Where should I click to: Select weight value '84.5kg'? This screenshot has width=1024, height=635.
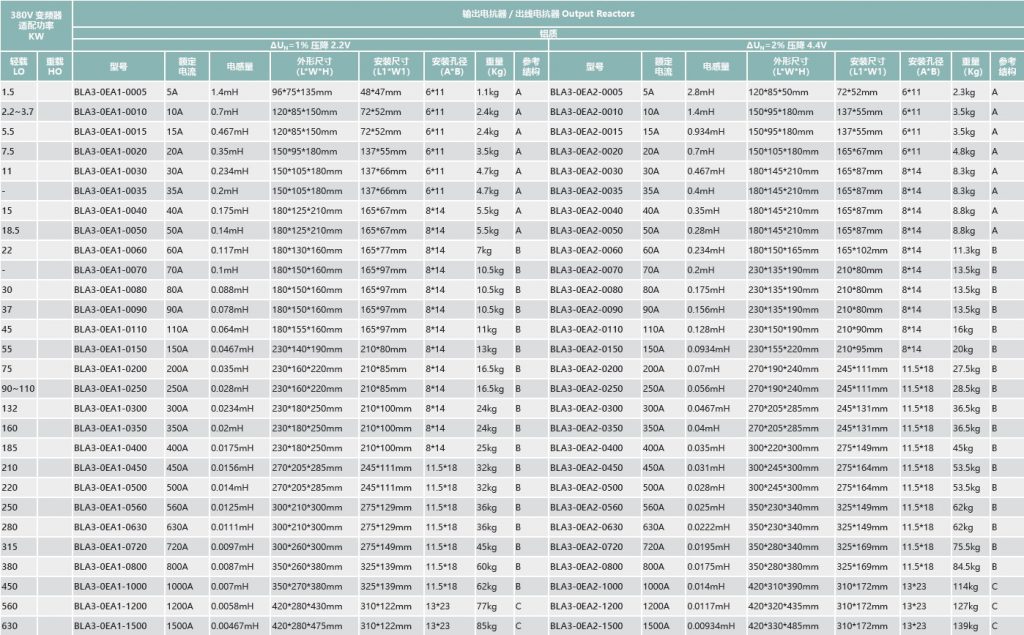tap(967, 566)
